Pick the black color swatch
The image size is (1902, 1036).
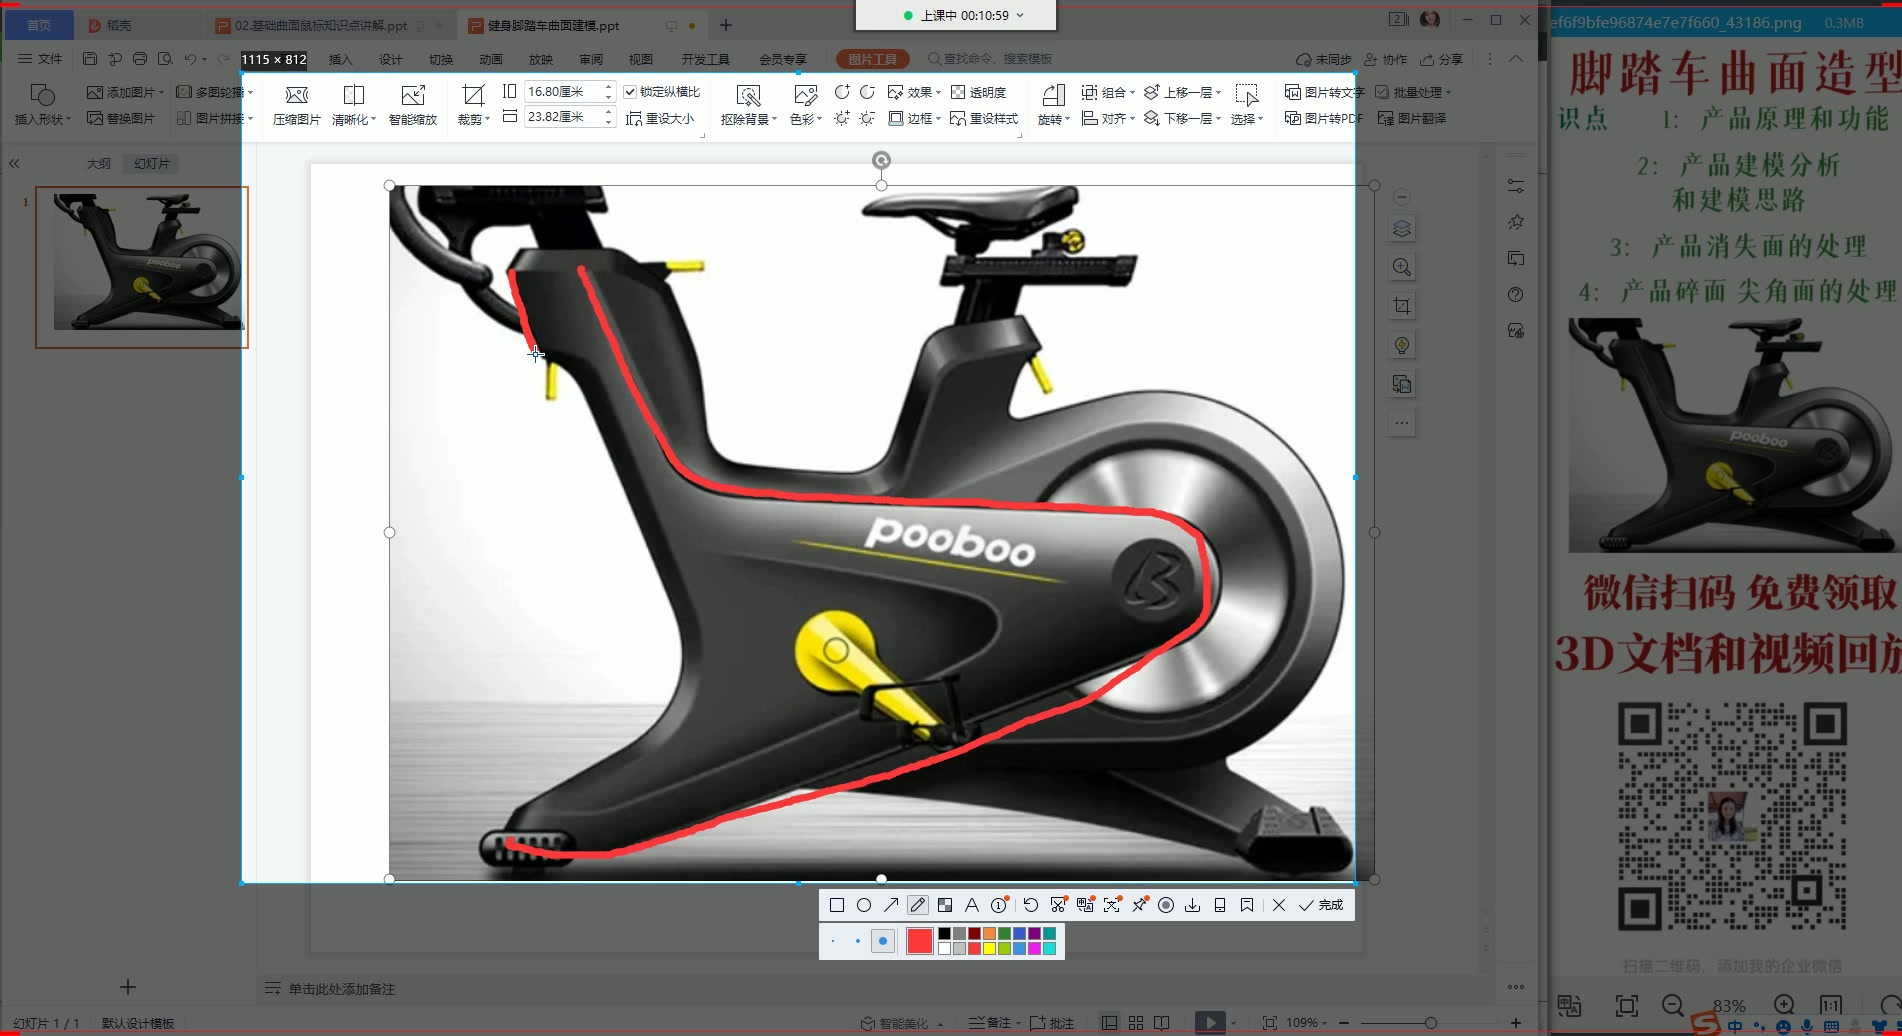[x=944, y=933]
